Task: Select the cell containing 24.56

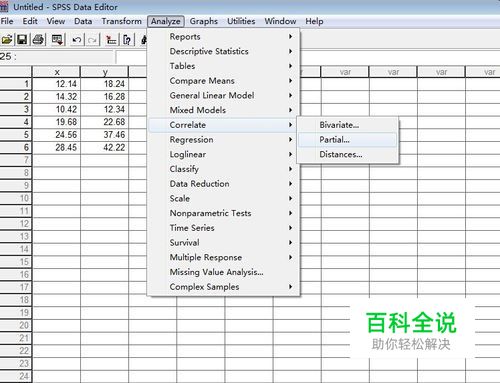Action: click(x=56, y=135)
